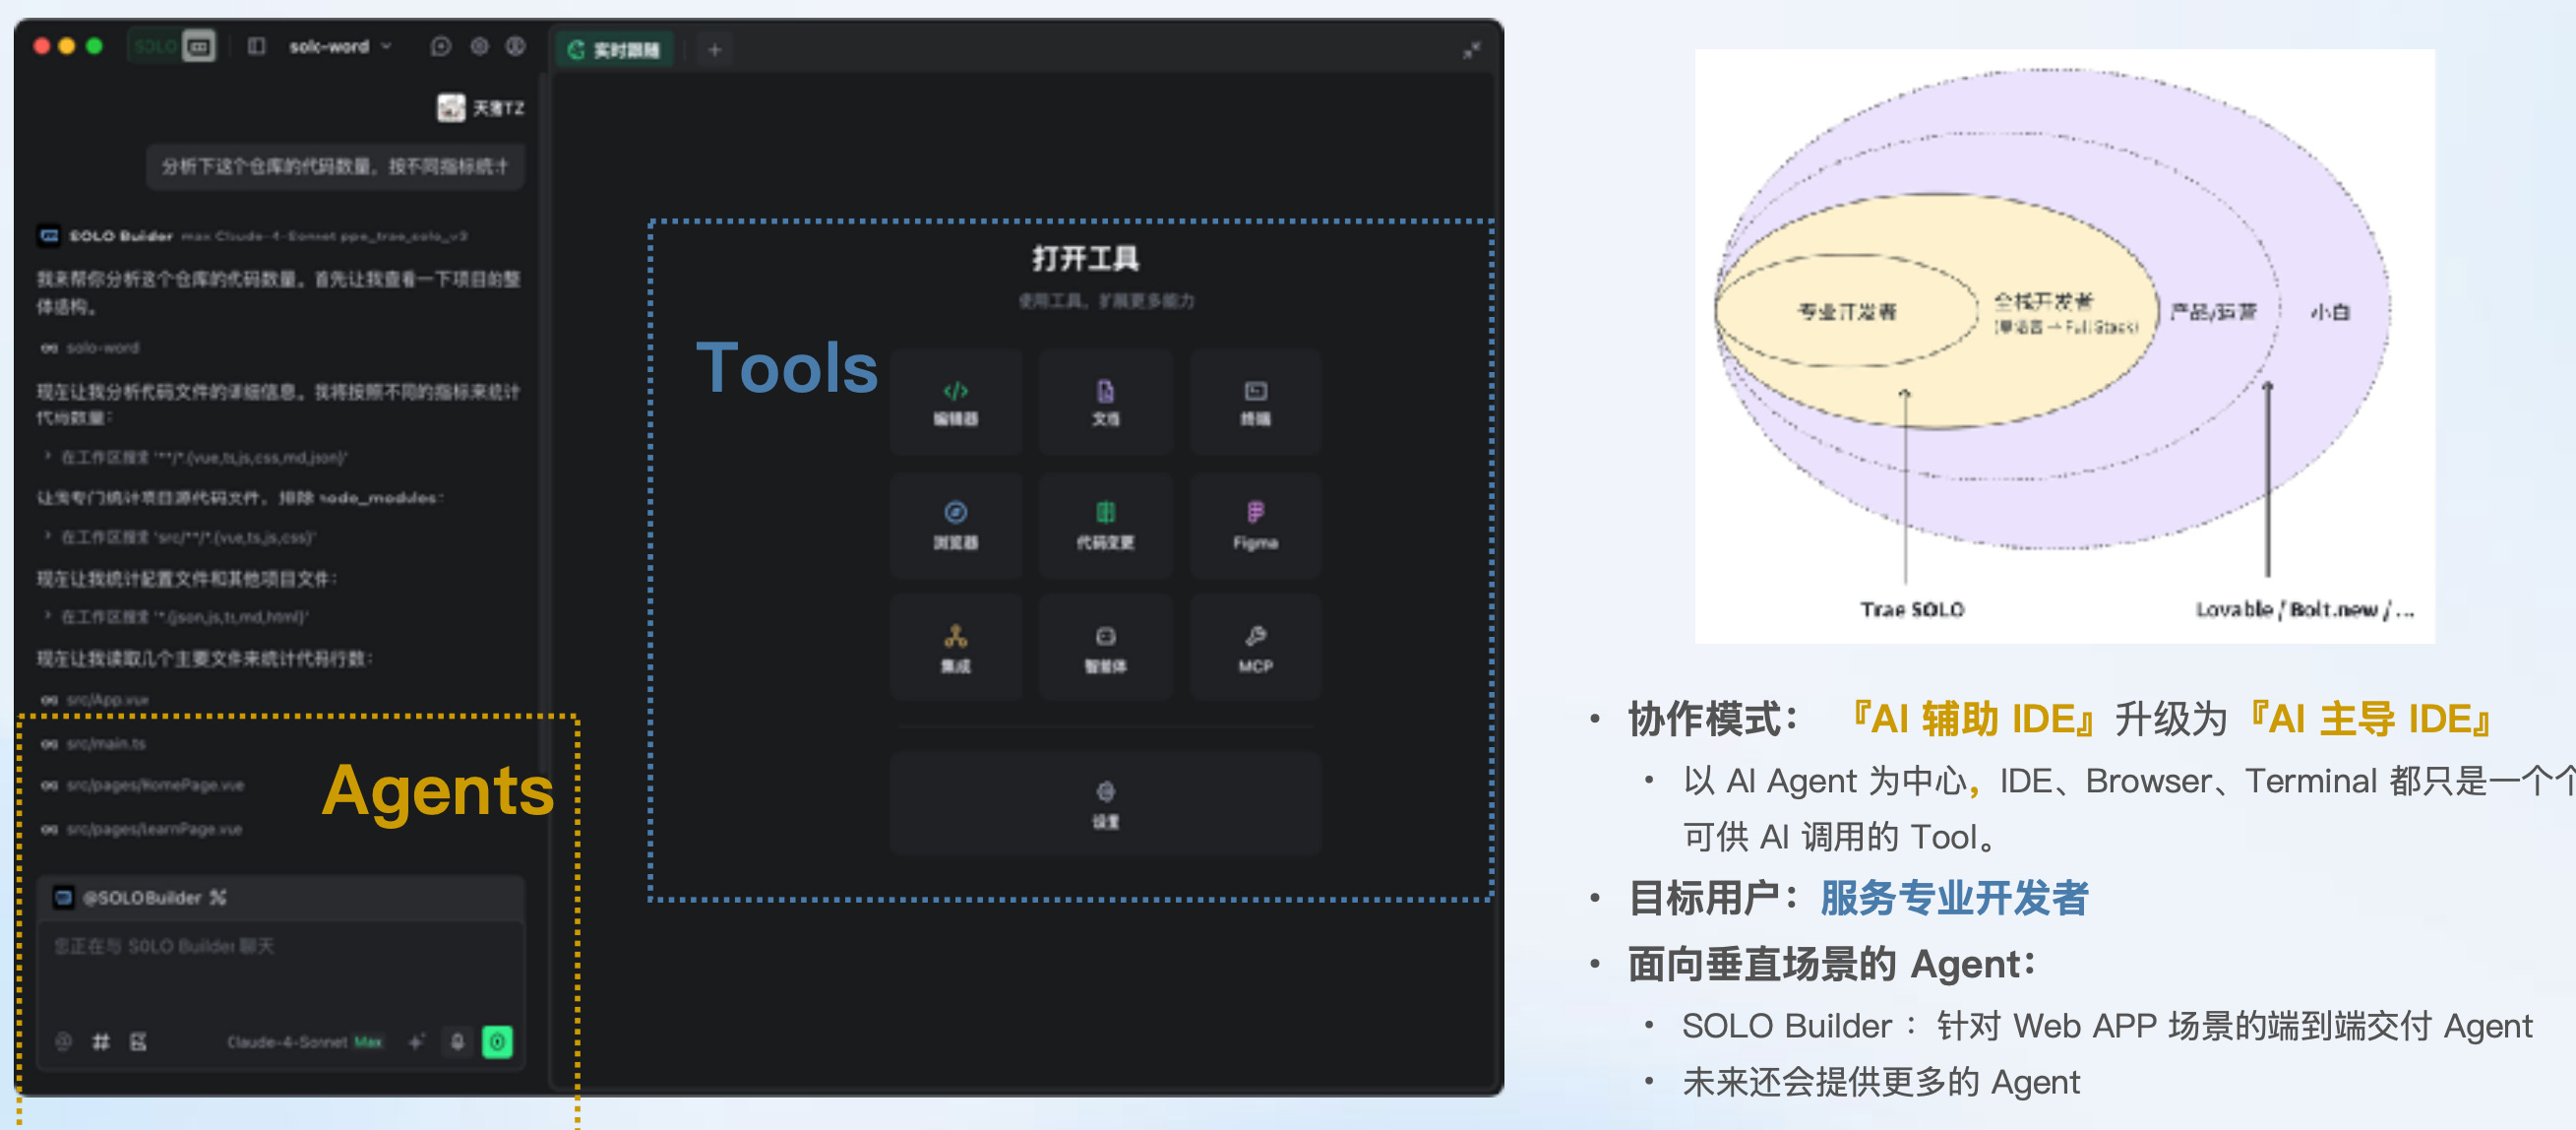Open the 智能体 (Agents) tool tile
The width and height of the screenshot is (2576, 1130).
(1104, 648)
